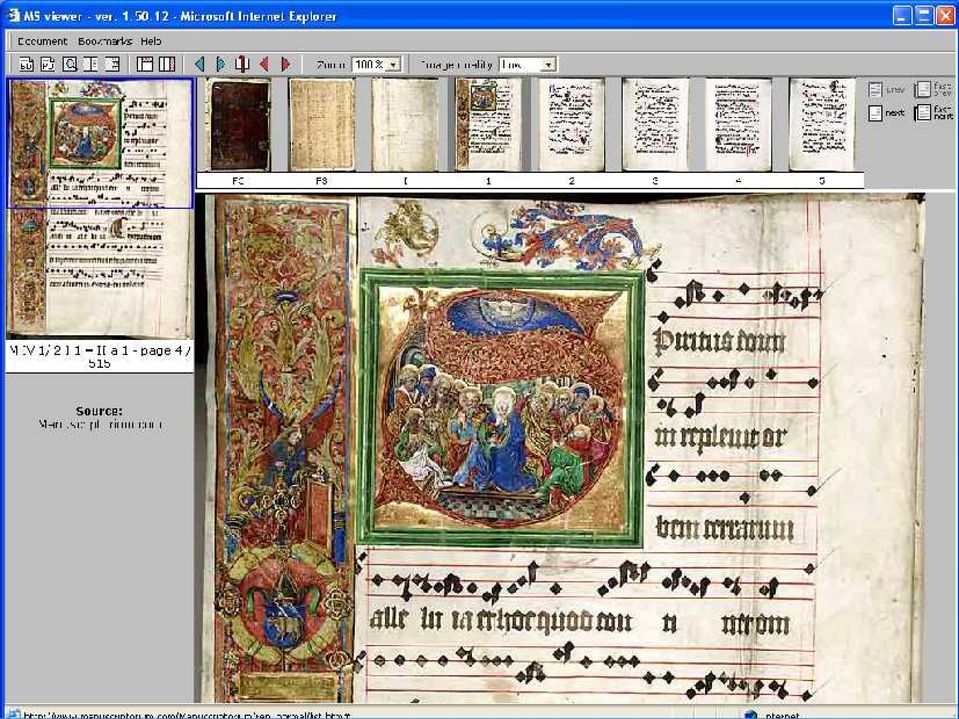
Task: Click the next page button
Action: coord(886,113)
